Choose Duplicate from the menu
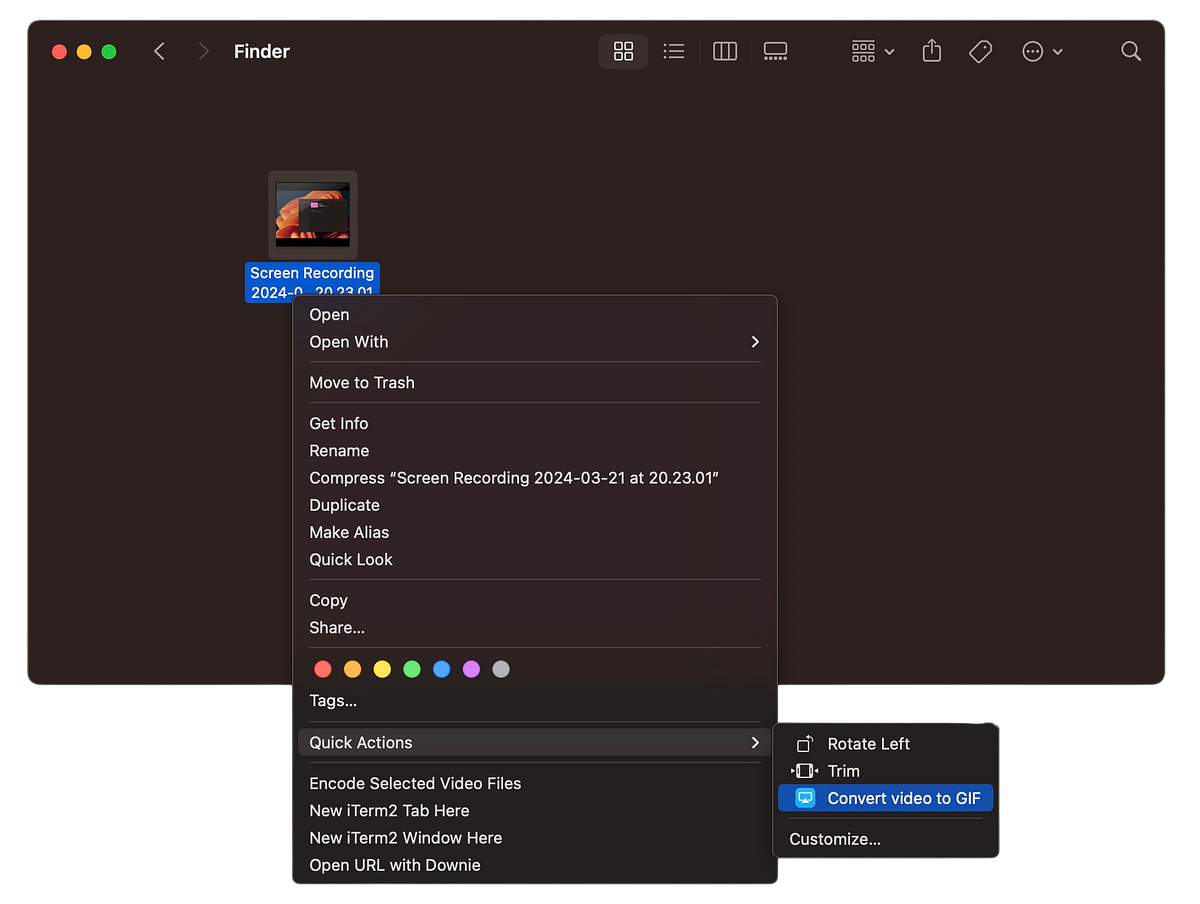Image resolution: width=1200 pixels, height=904 pixels. click(x=535, y=505)
